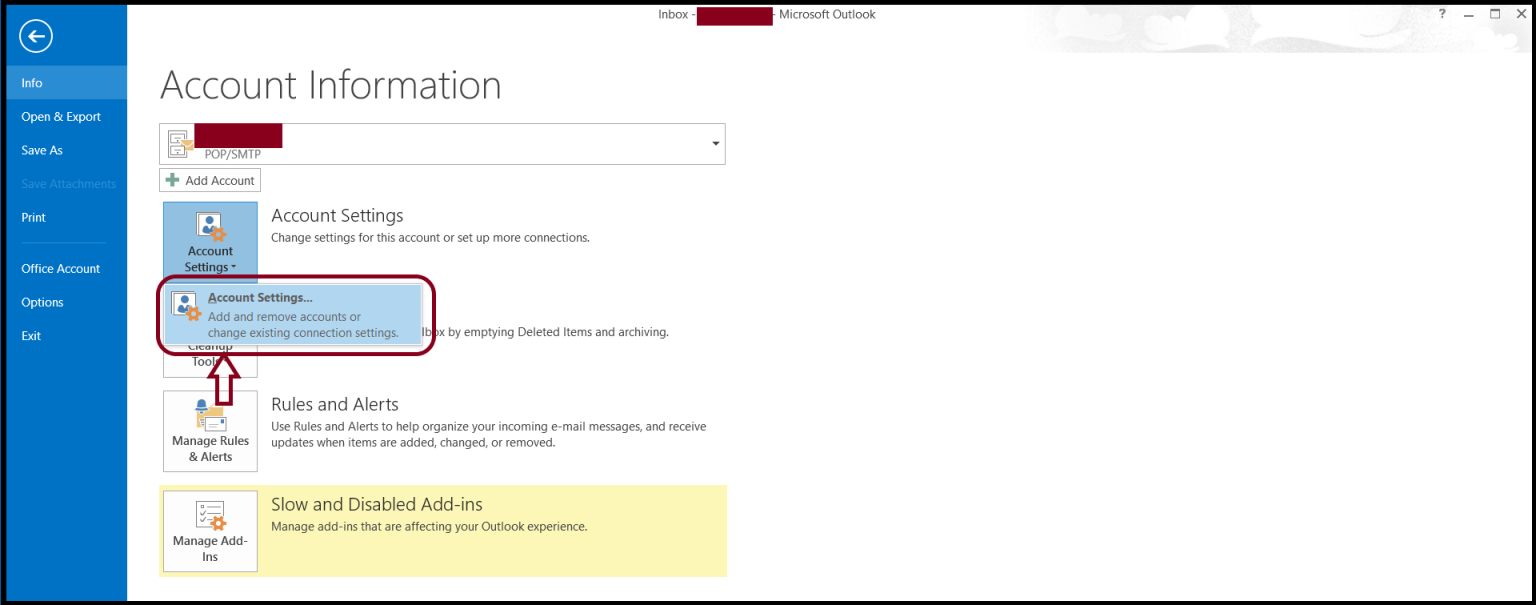Click the POP/SMTP account mailbox icon
Screen dimensions: 1536x605
point(181,144)
